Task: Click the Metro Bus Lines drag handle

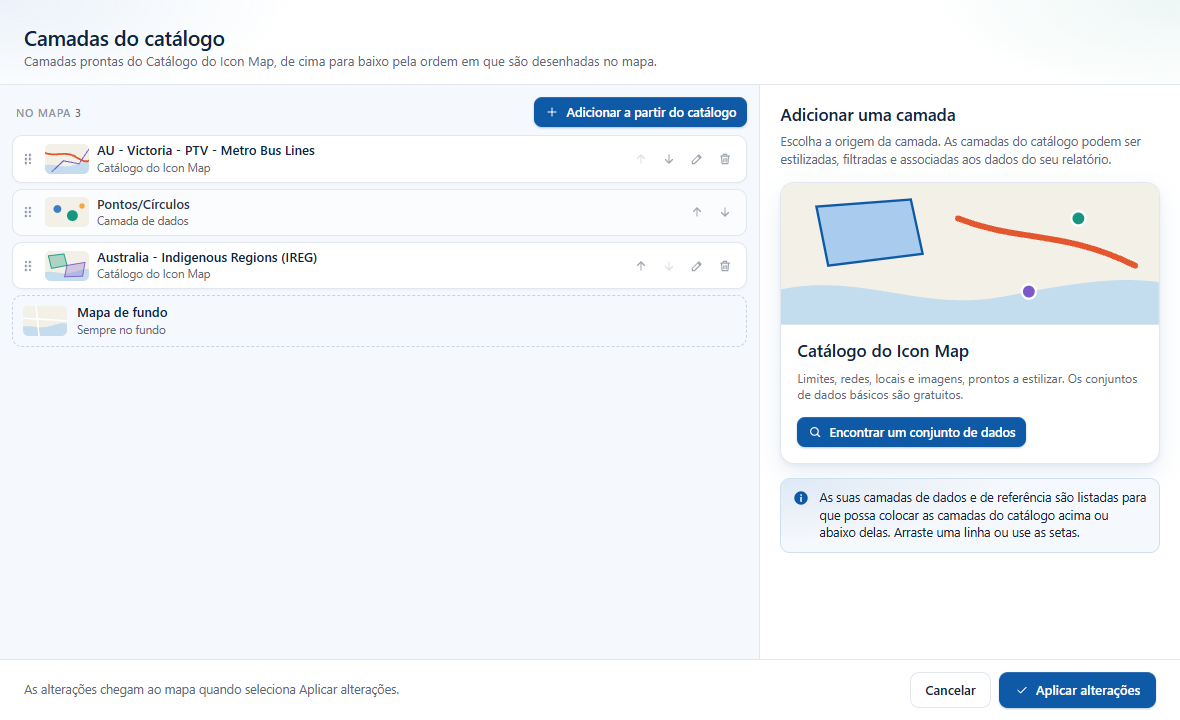Action: coord(28,159)
